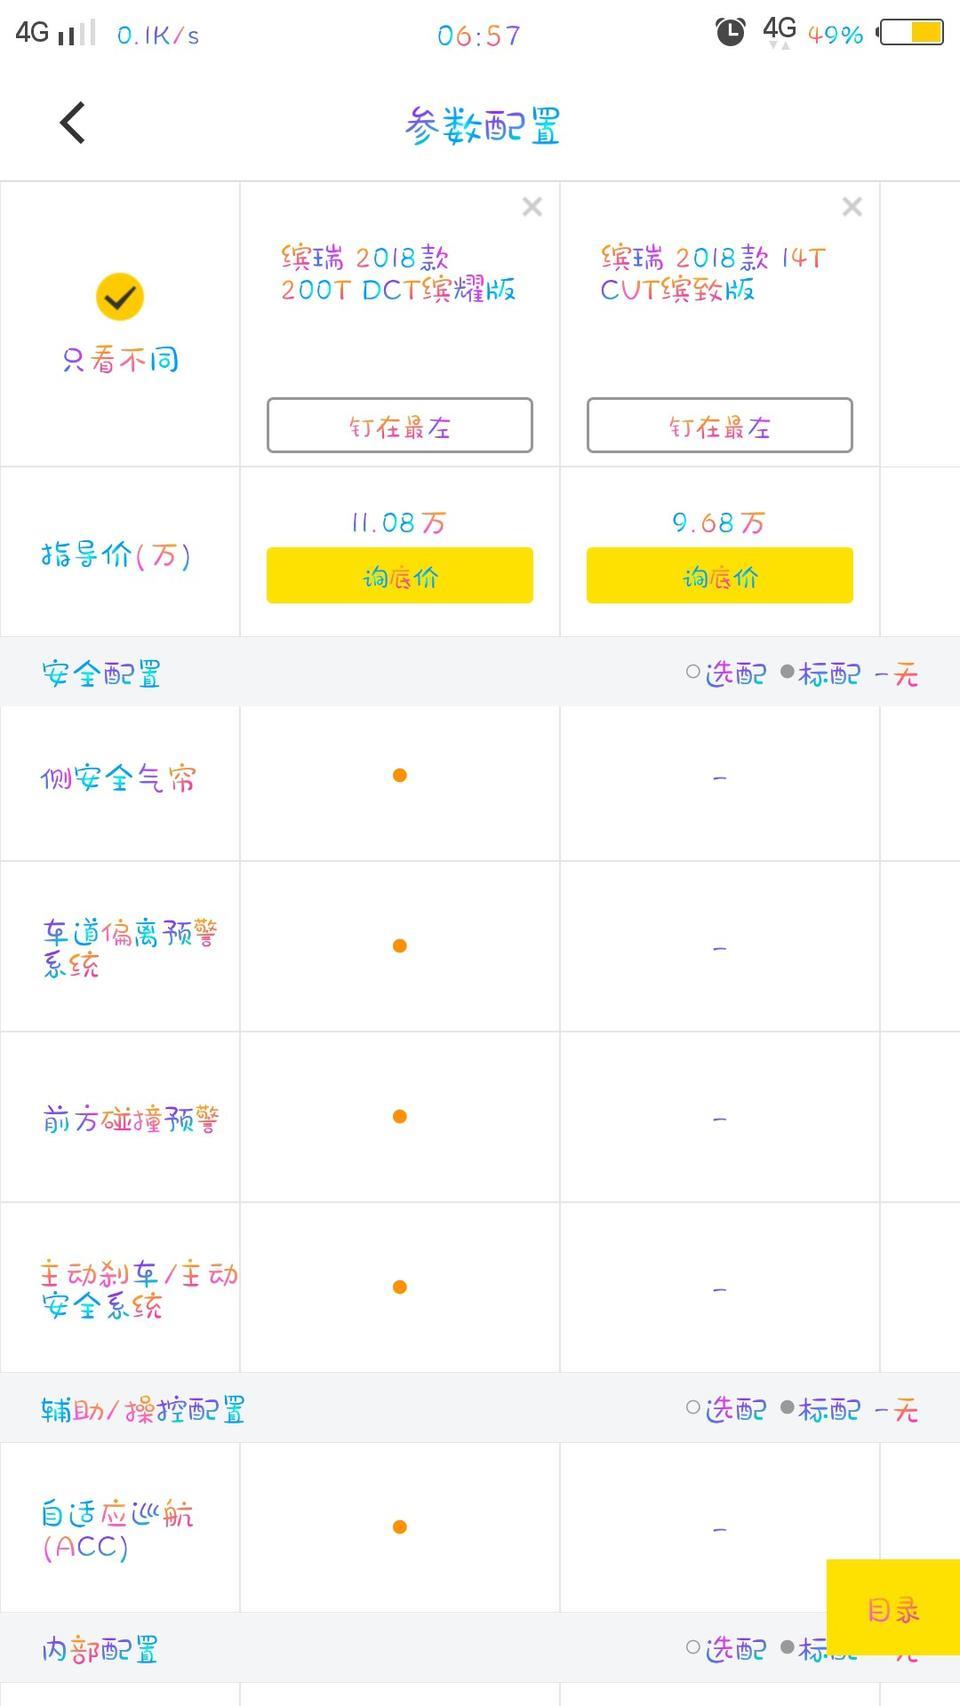Tap orange dot for 车道偏离预警系统
Screen dimensions: 960x1706
tap(399, 946)
